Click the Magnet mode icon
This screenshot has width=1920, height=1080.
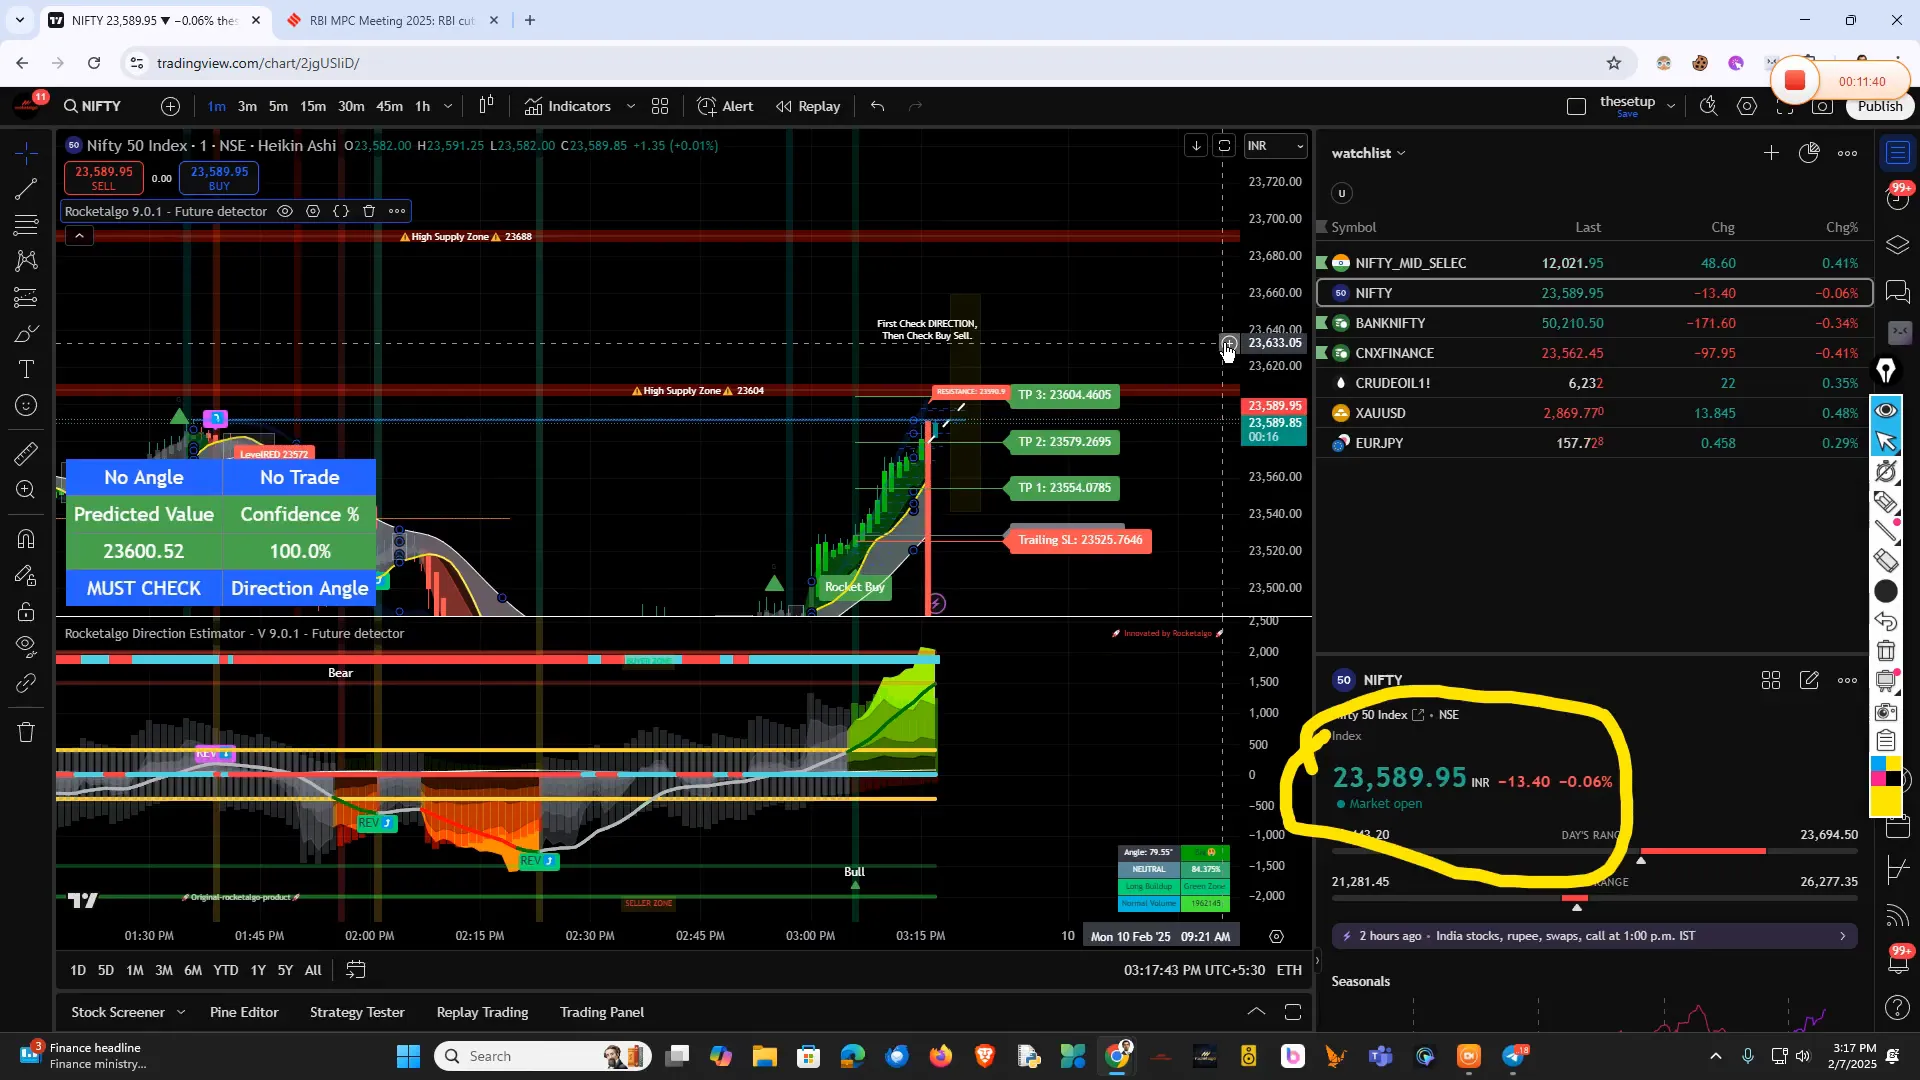pos(26,539)
